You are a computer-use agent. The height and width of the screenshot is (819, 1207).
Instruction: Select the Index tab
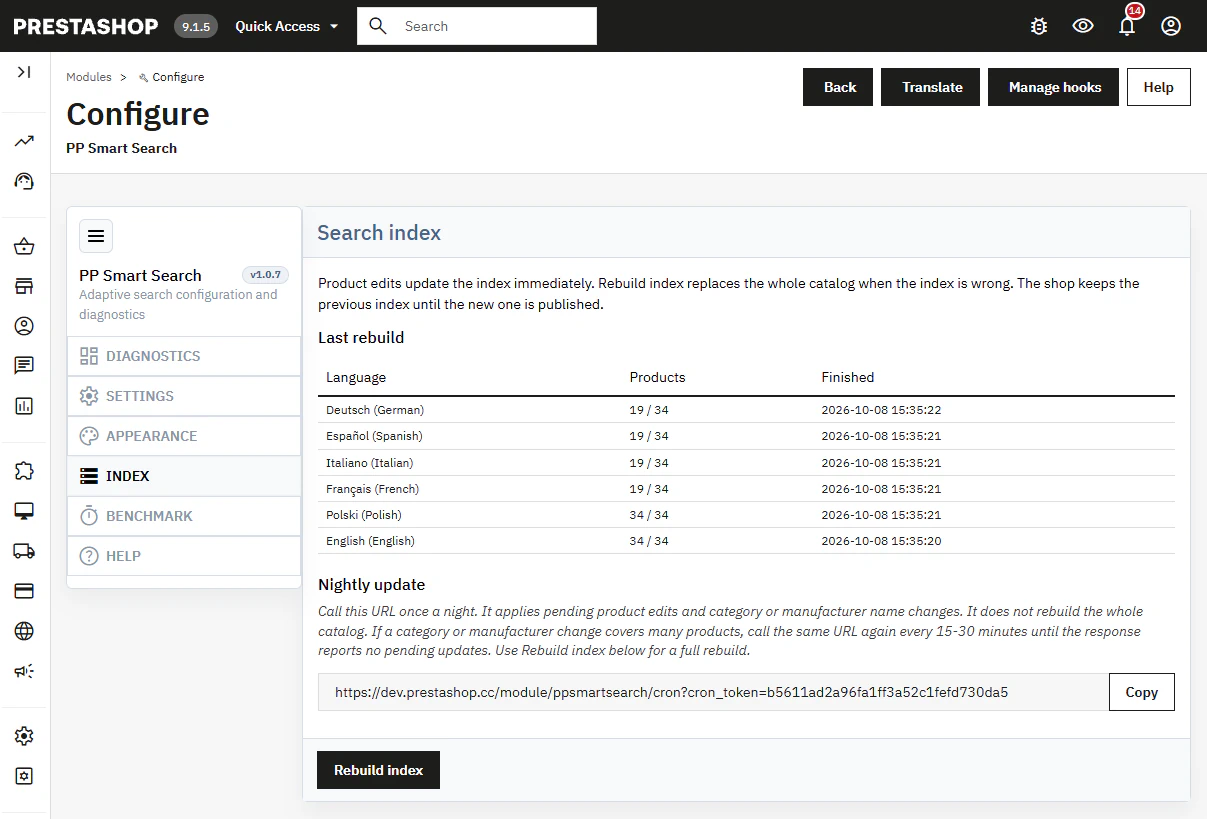(x=184, y=476)
